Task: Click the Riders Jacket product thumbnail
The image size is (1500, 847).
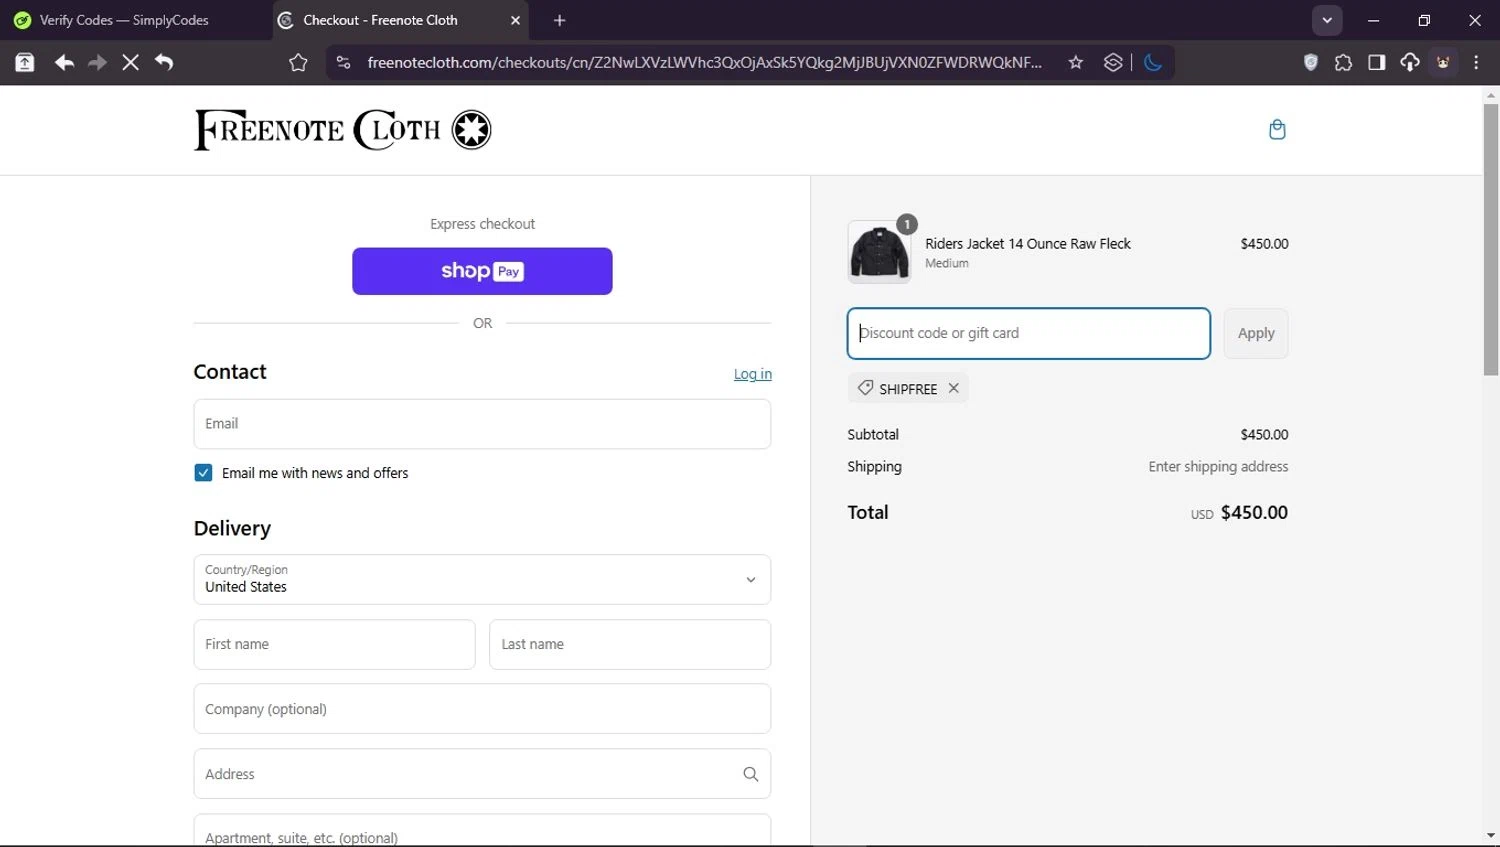Action: (879, 252)
